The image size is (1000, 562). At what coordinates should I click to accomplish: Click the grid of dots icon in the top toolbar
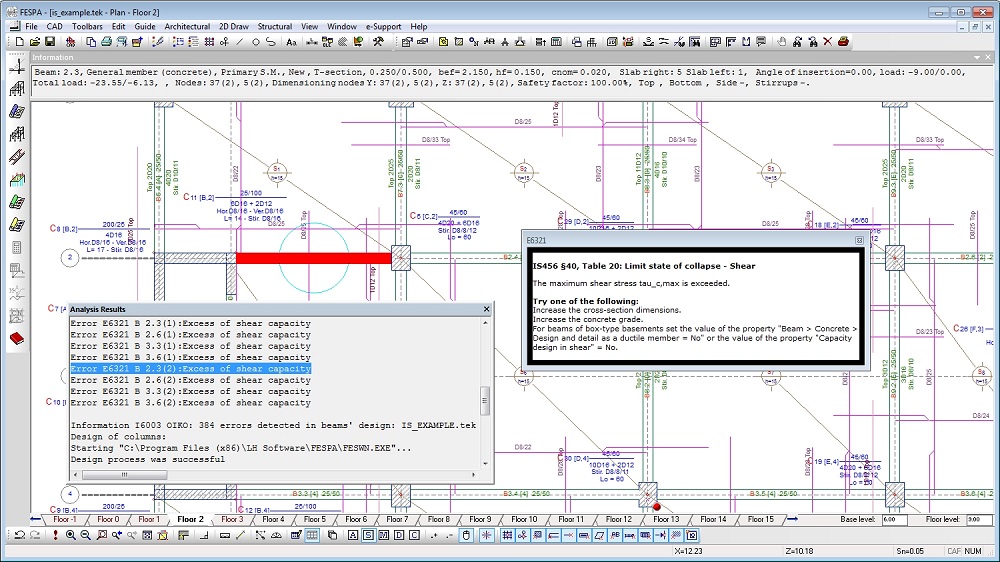point(209,42)
